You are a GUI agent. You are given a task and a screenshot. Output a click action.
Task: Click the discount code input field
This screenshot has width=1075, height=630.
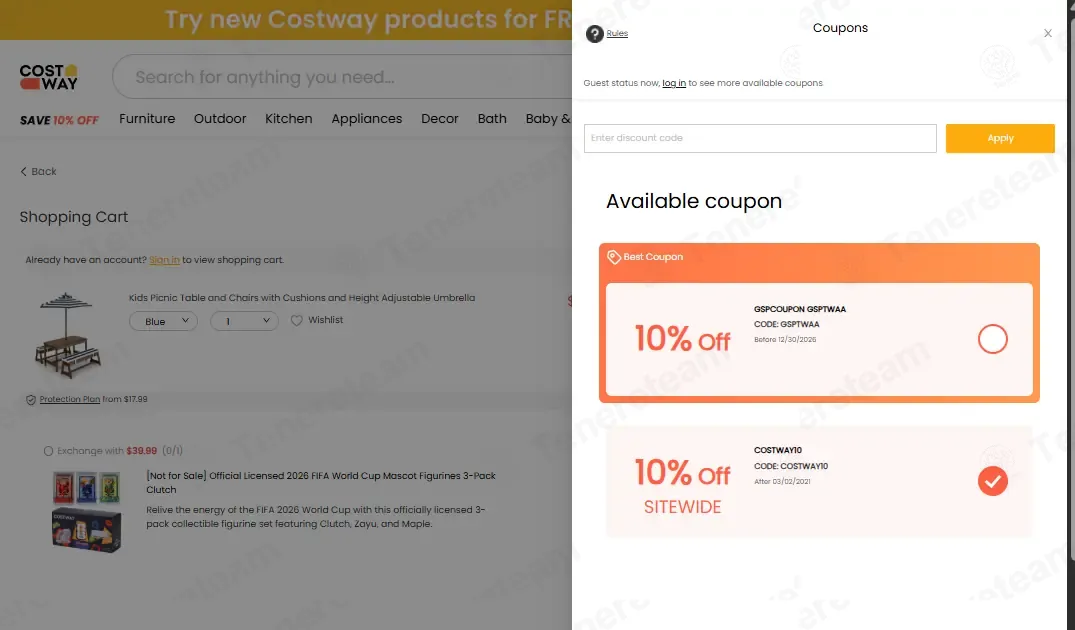pos(760,138)
